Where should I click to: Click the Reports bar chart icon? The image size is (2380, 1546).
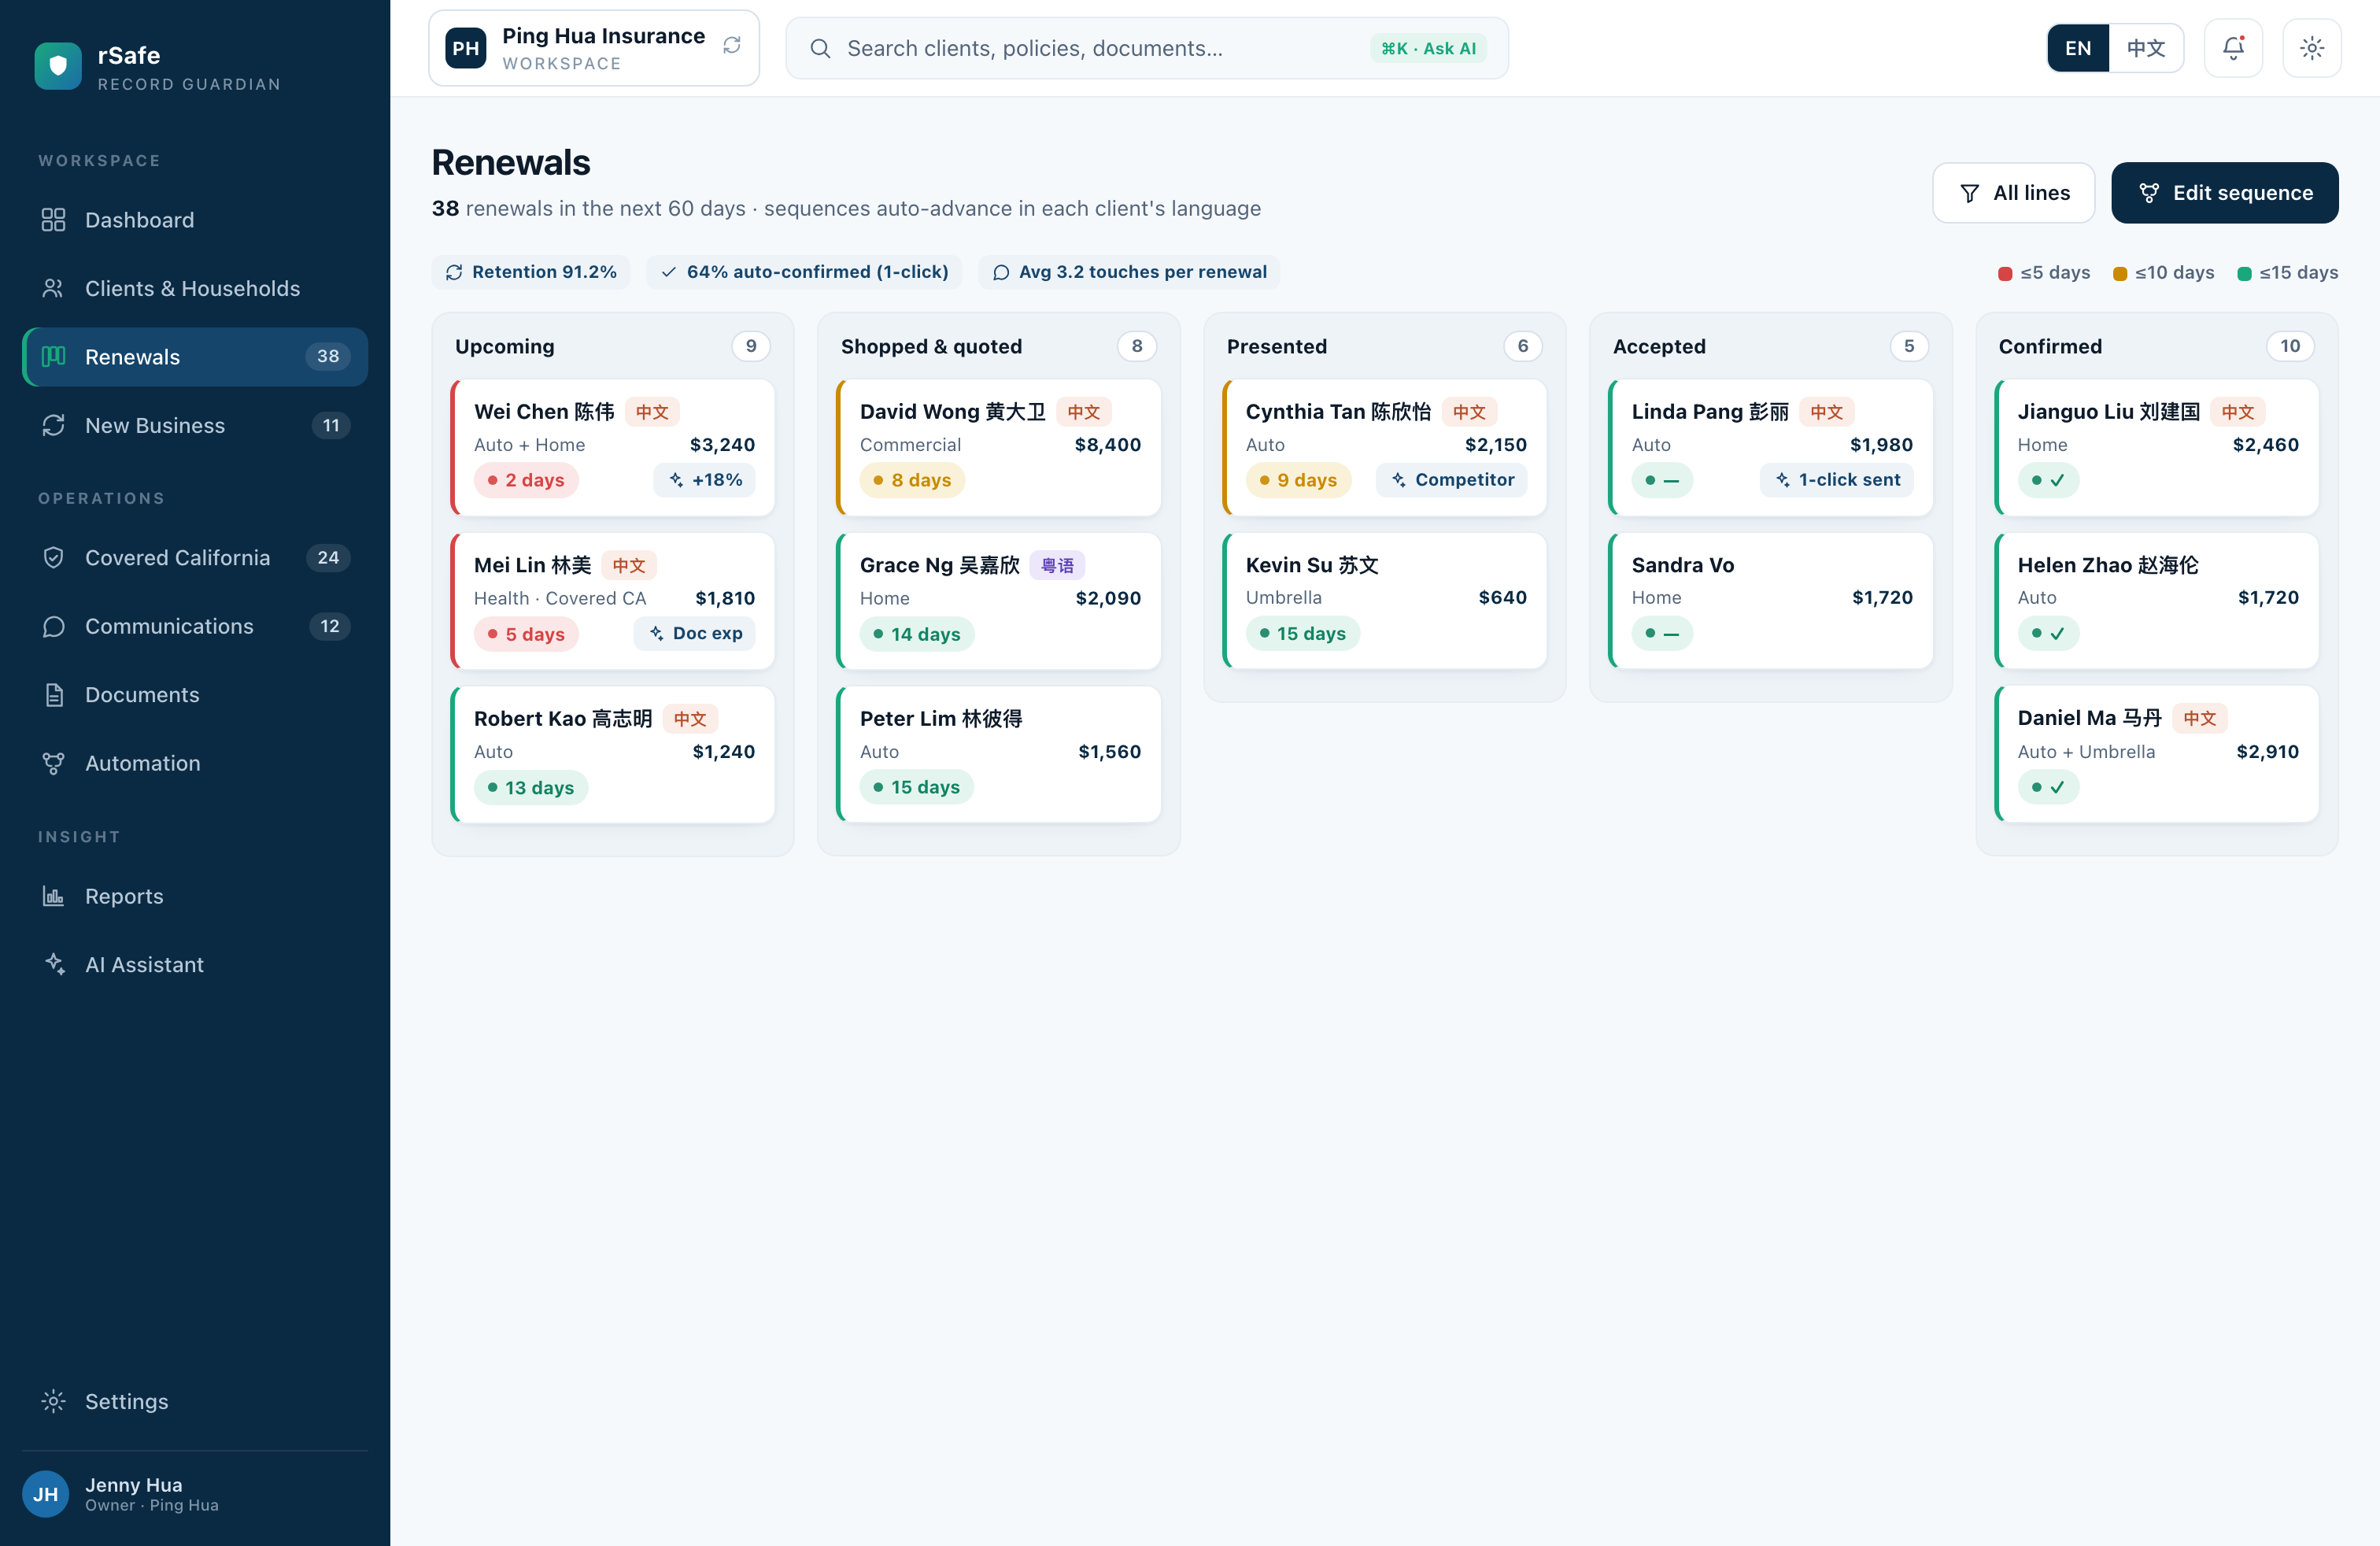[x=54, y=896]
